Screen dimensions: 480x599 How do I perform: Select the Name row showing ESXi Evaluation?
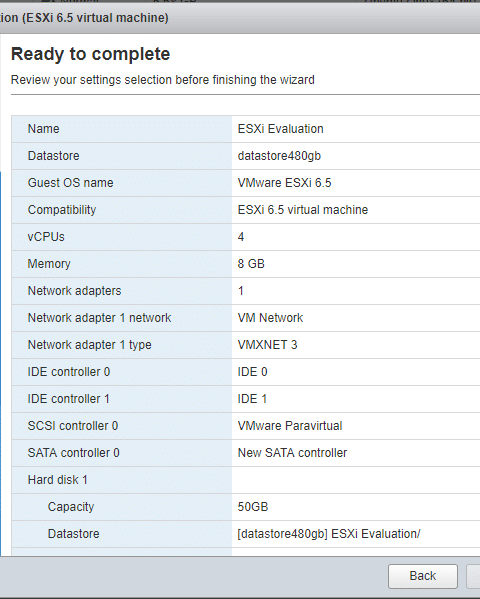[x=246, y=129]
